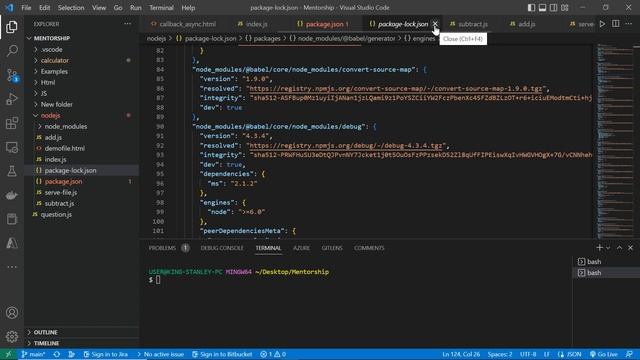Toggle the secondary side bar layout

(x=553, y=8)
